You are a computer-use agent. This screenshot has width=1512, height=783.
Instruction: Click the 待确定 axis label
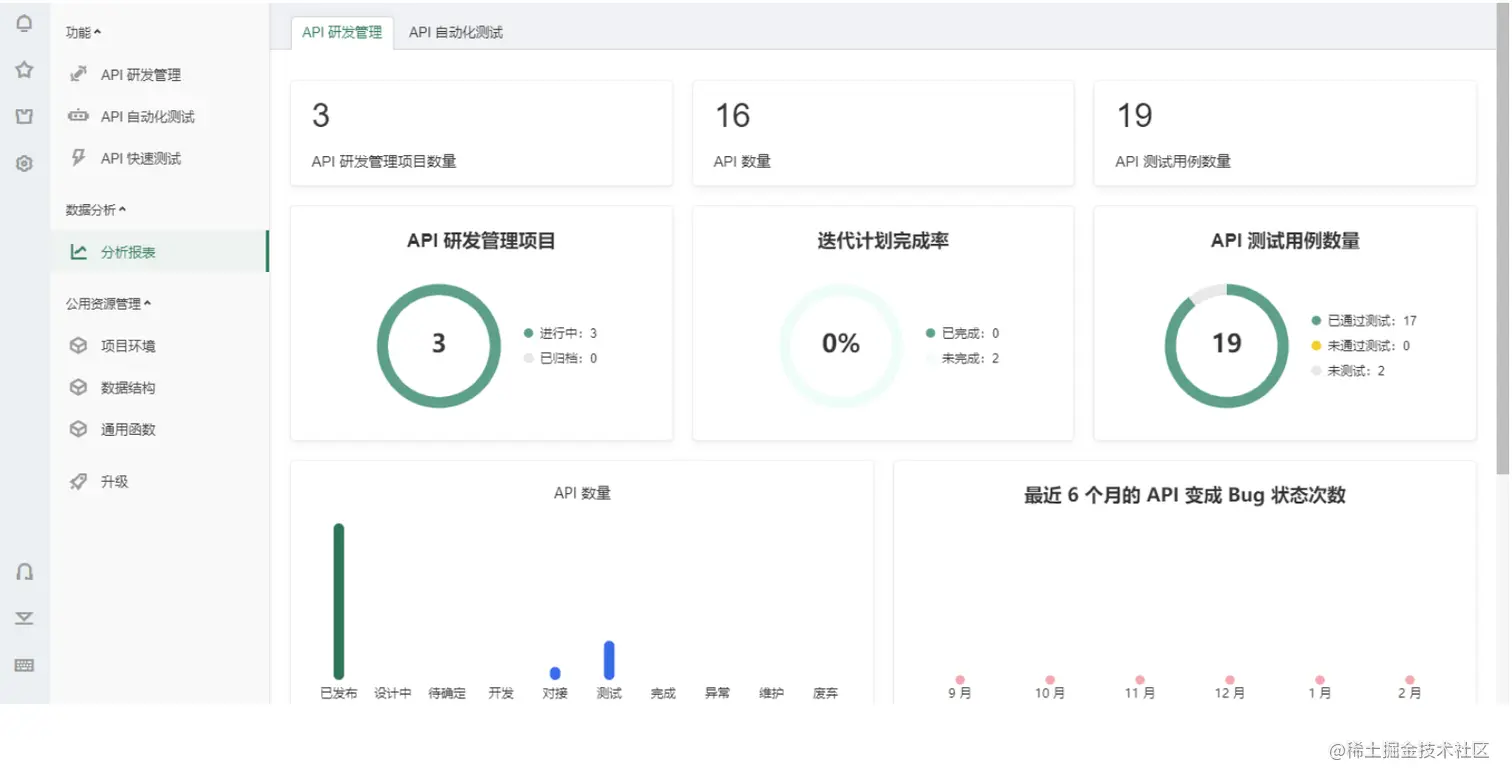(447, 693)
